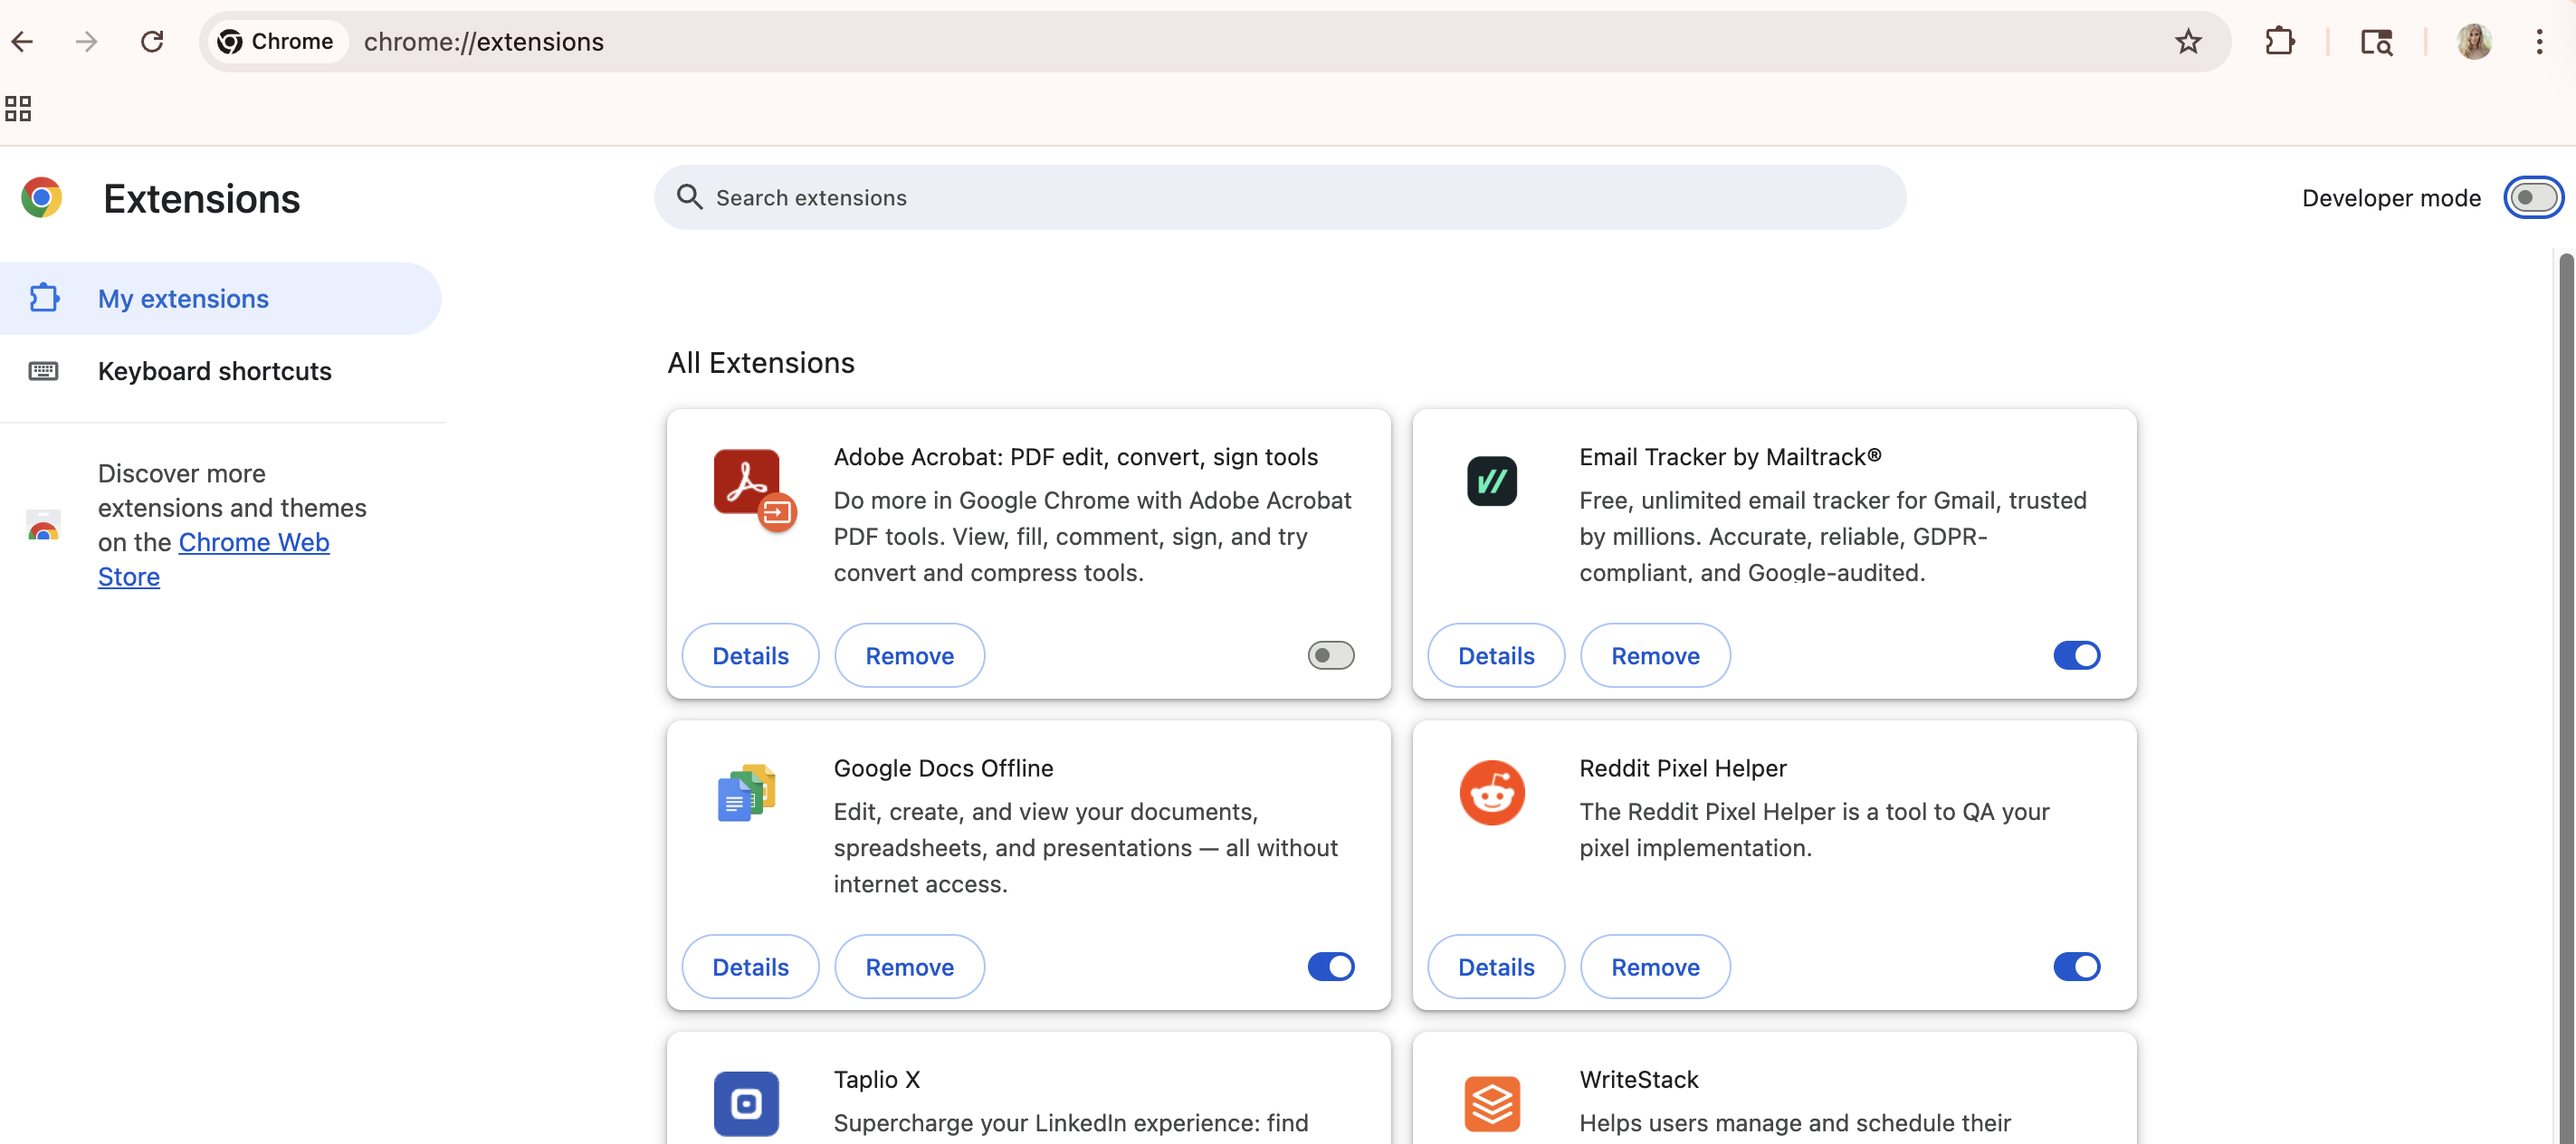Follow the Chrome Web Store link
The width and height of the screenshot is (2576, 1144).
[x=253, y=542]
